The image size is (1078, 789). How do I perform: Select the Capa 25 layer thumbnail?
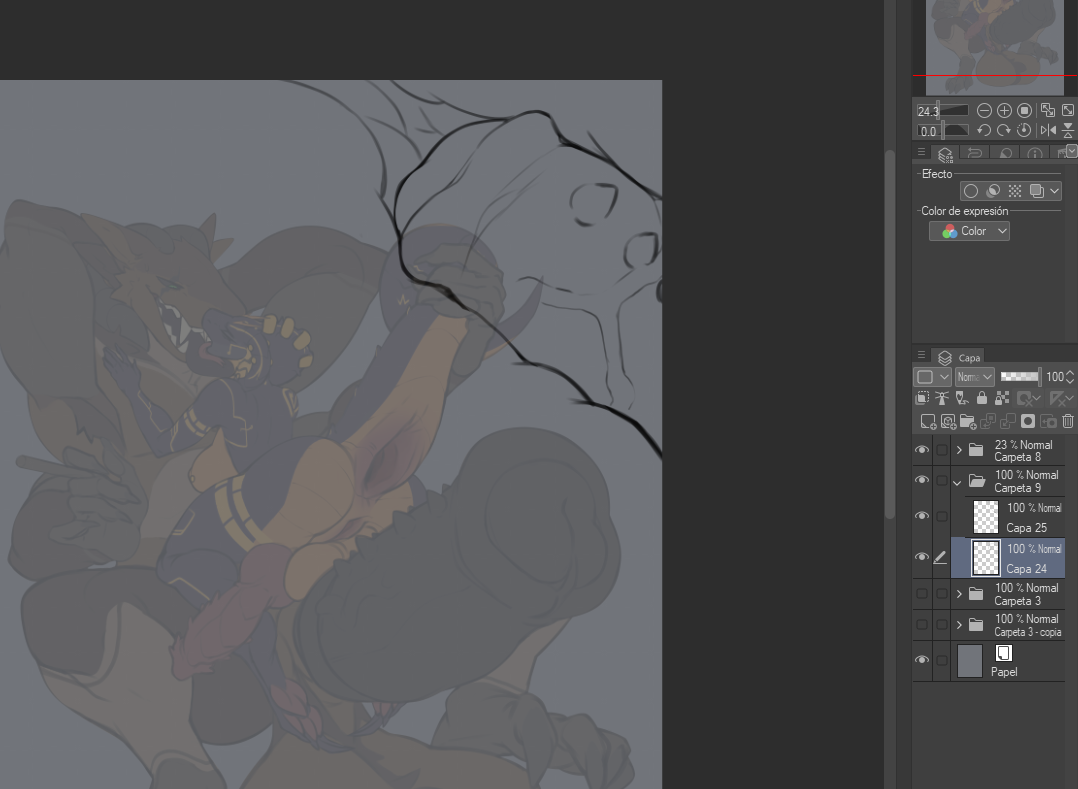point(985,517)
